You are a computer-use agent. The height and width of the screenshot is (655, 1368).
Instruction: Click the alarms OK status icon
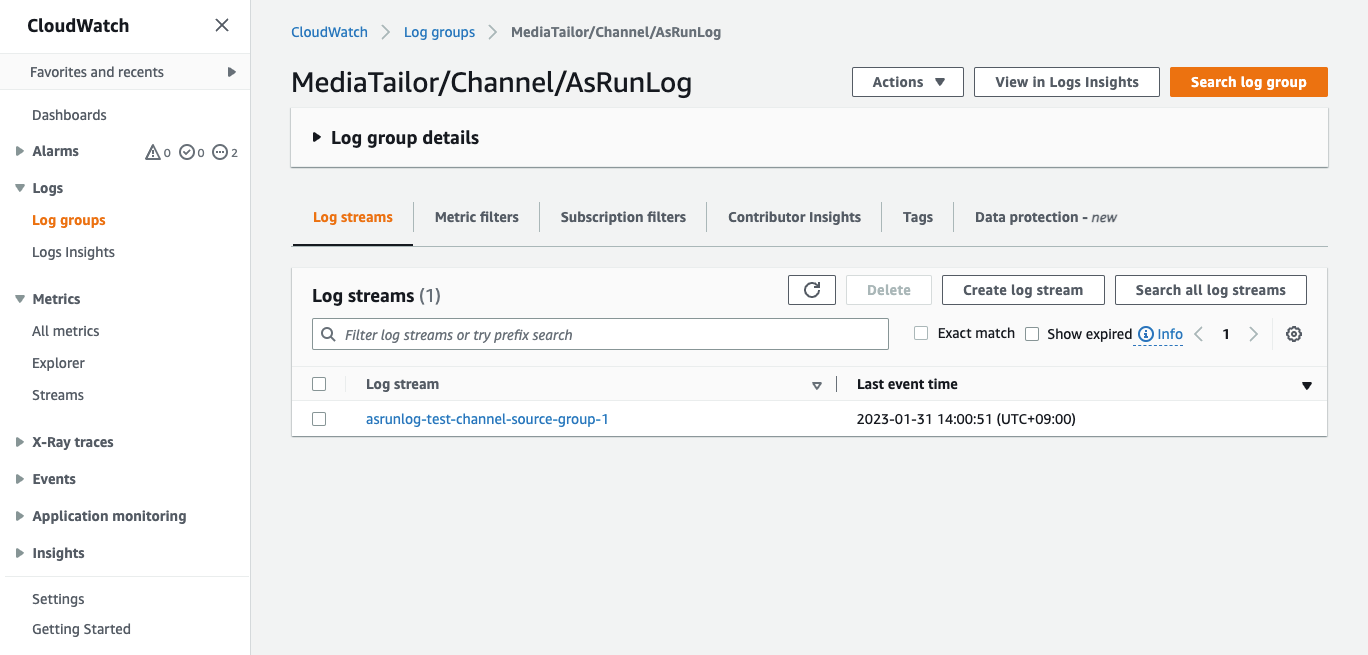click(x=186, y=152)
